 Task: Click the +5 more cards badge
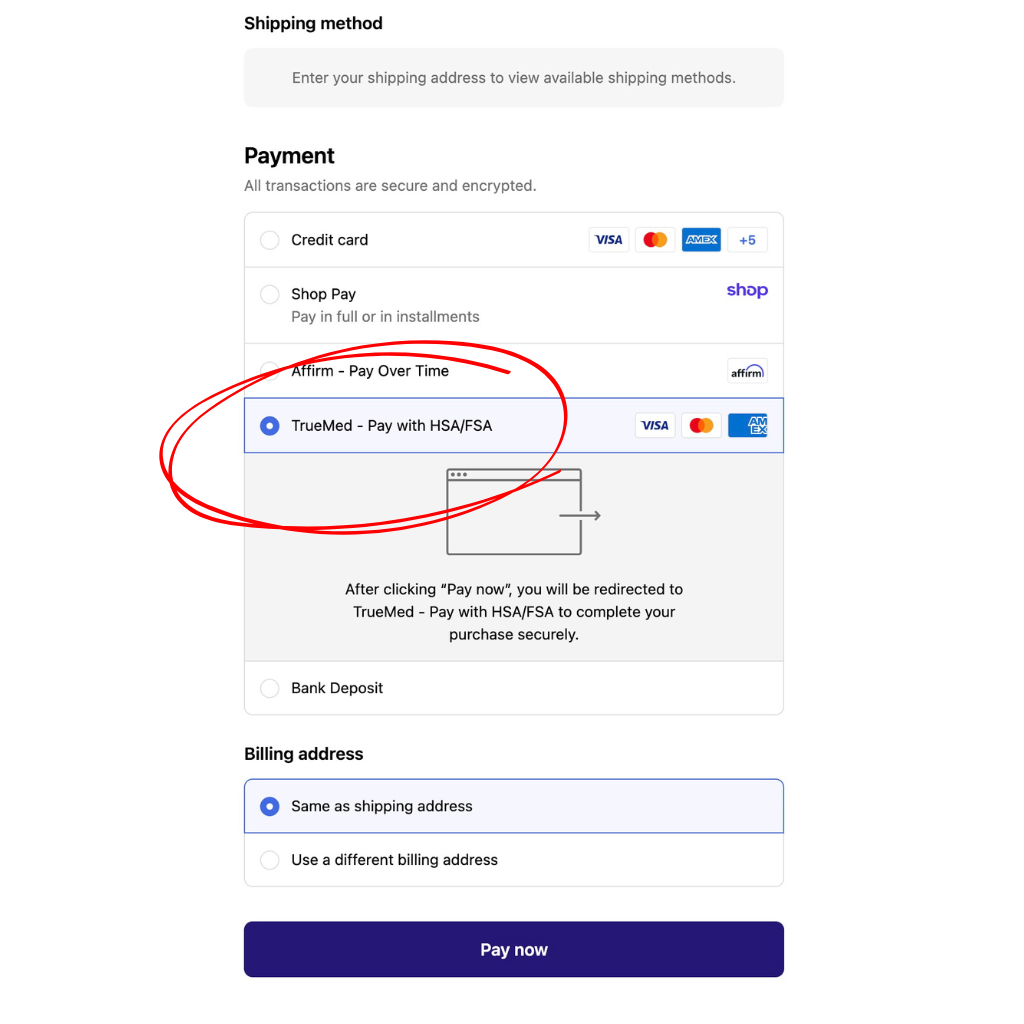click(747, 240)
